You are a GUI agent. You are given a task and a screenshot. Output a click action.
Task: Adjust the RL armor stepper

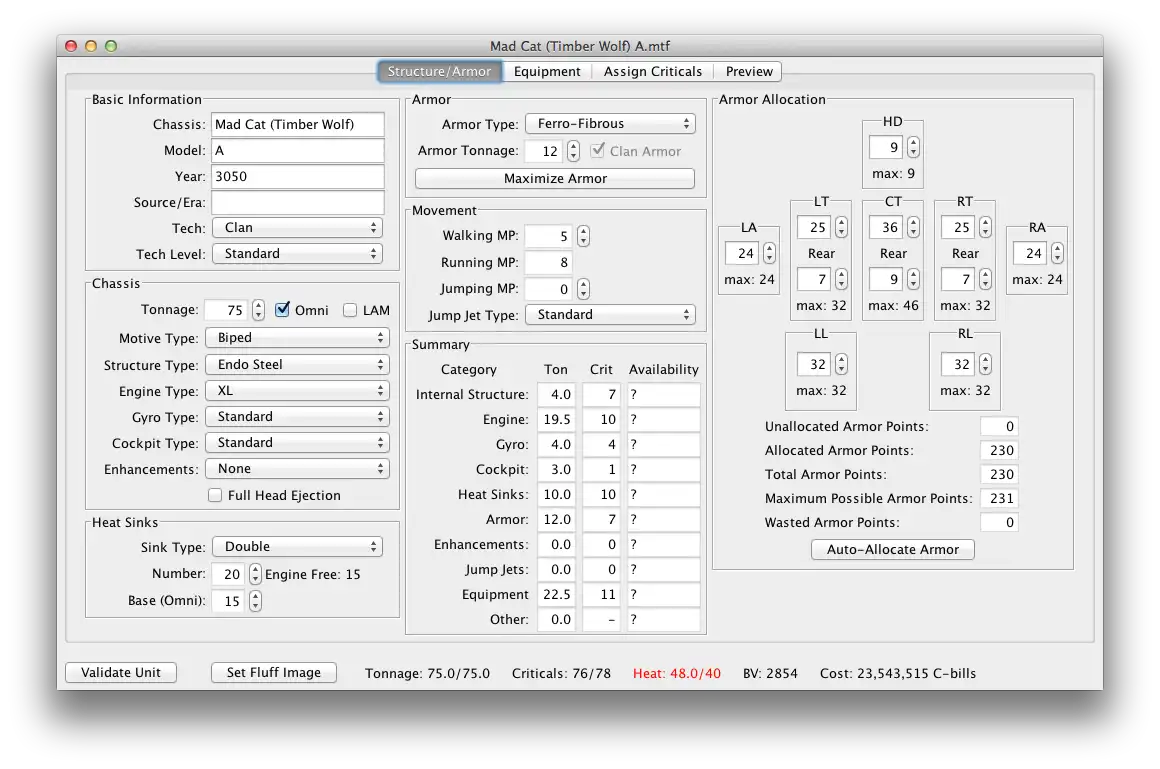pyautogui.click(x=985, y=364)
